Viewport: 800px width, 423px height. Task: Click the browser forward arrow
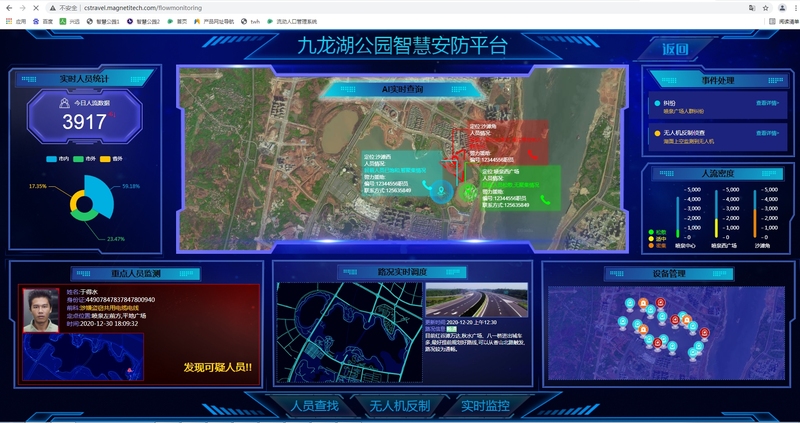(22, 8)
